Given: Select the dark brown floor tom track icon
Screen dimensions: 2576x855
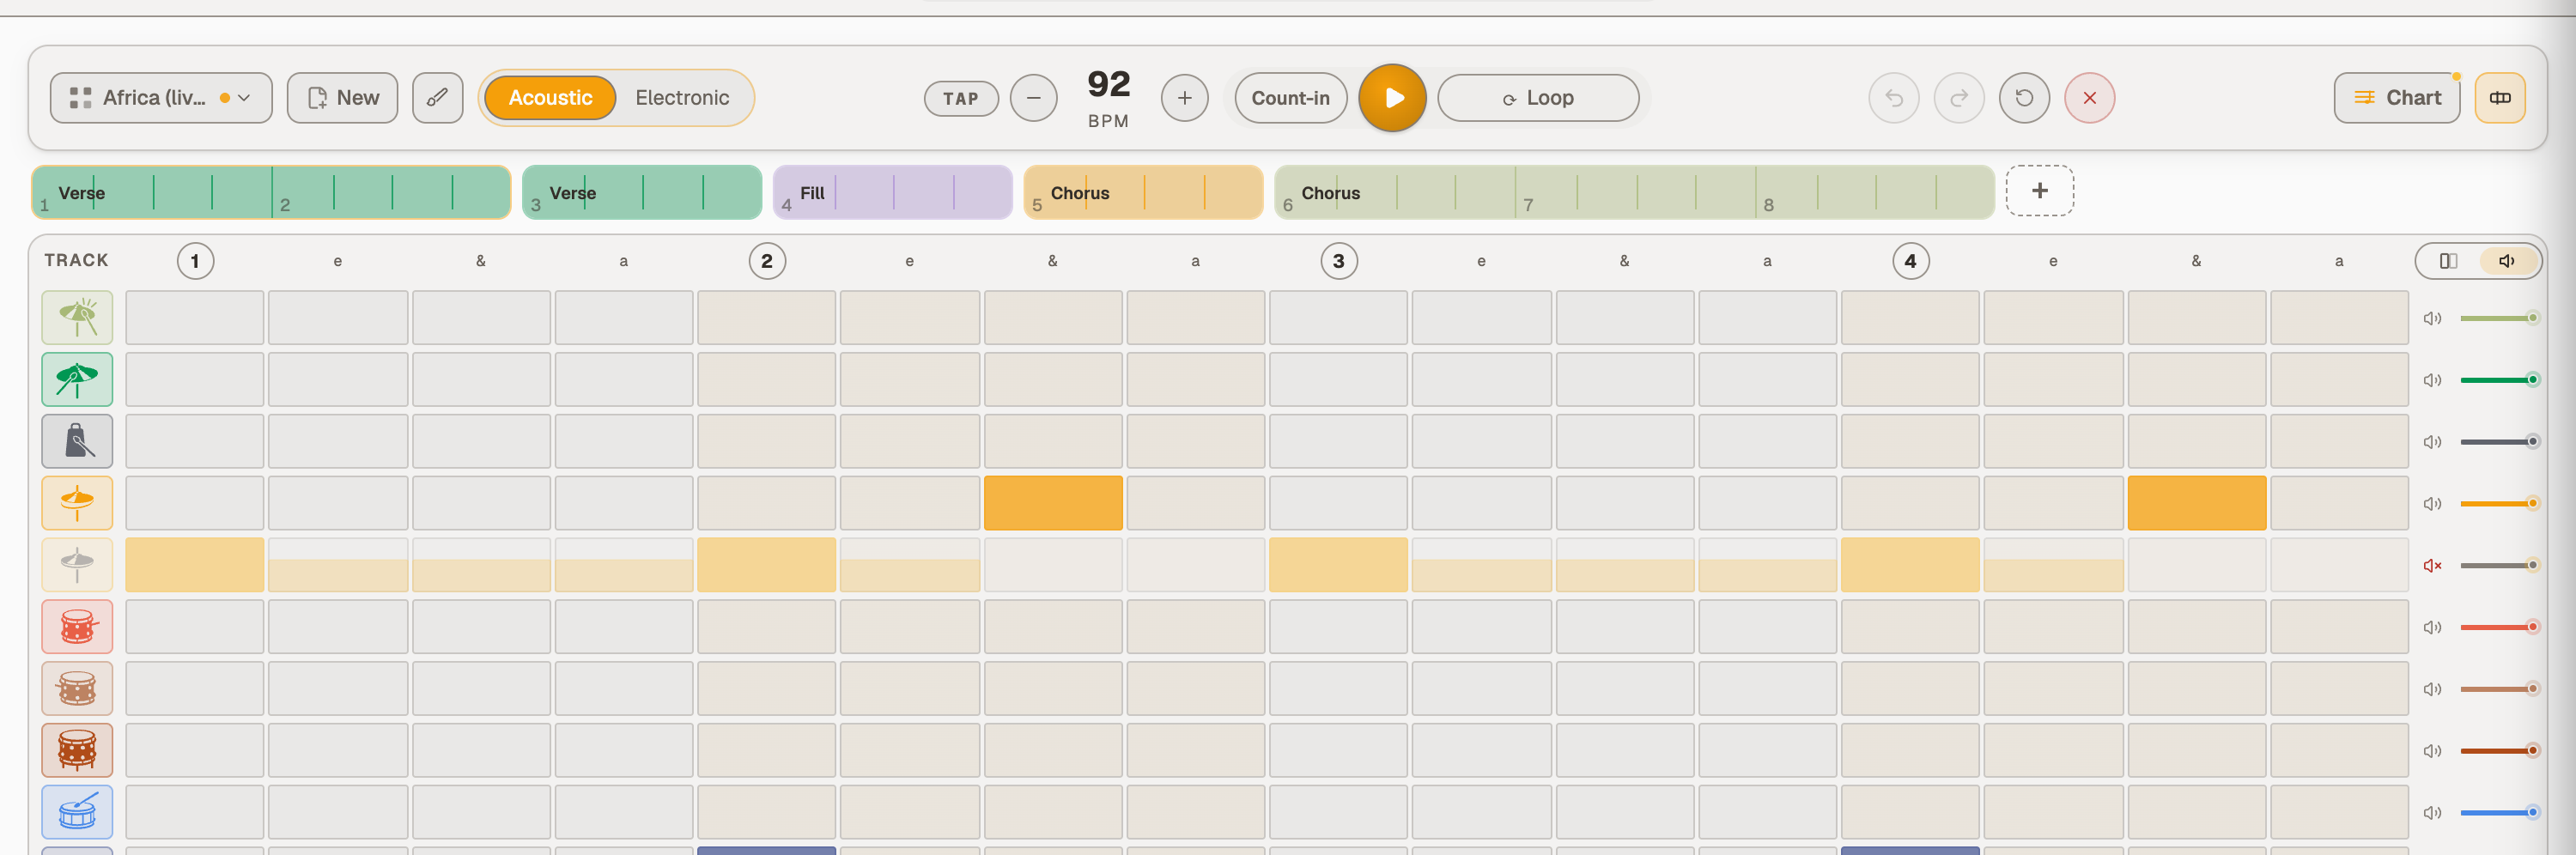Looking at the screenshot, I should point(77,750).
